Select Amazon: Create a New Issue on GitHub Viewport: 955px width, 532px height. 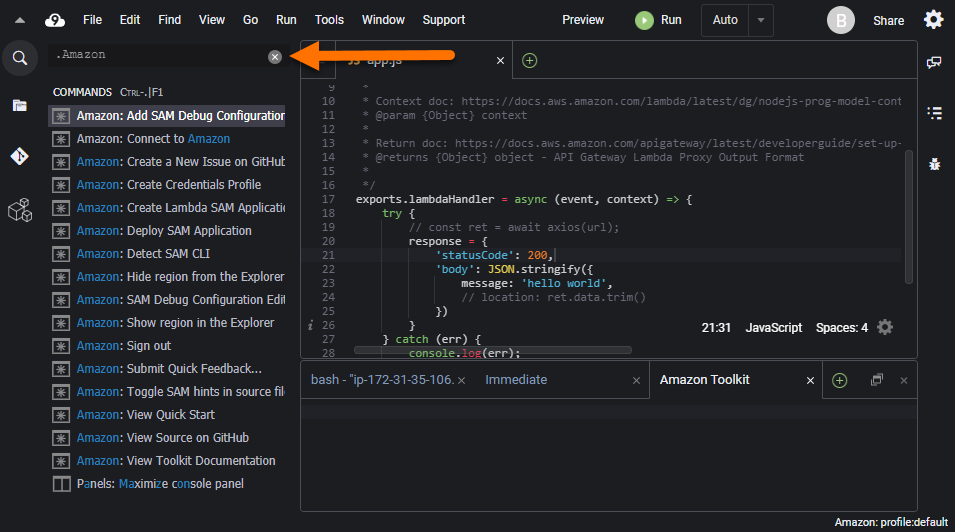pyautogui.click(x=166, y=162)
